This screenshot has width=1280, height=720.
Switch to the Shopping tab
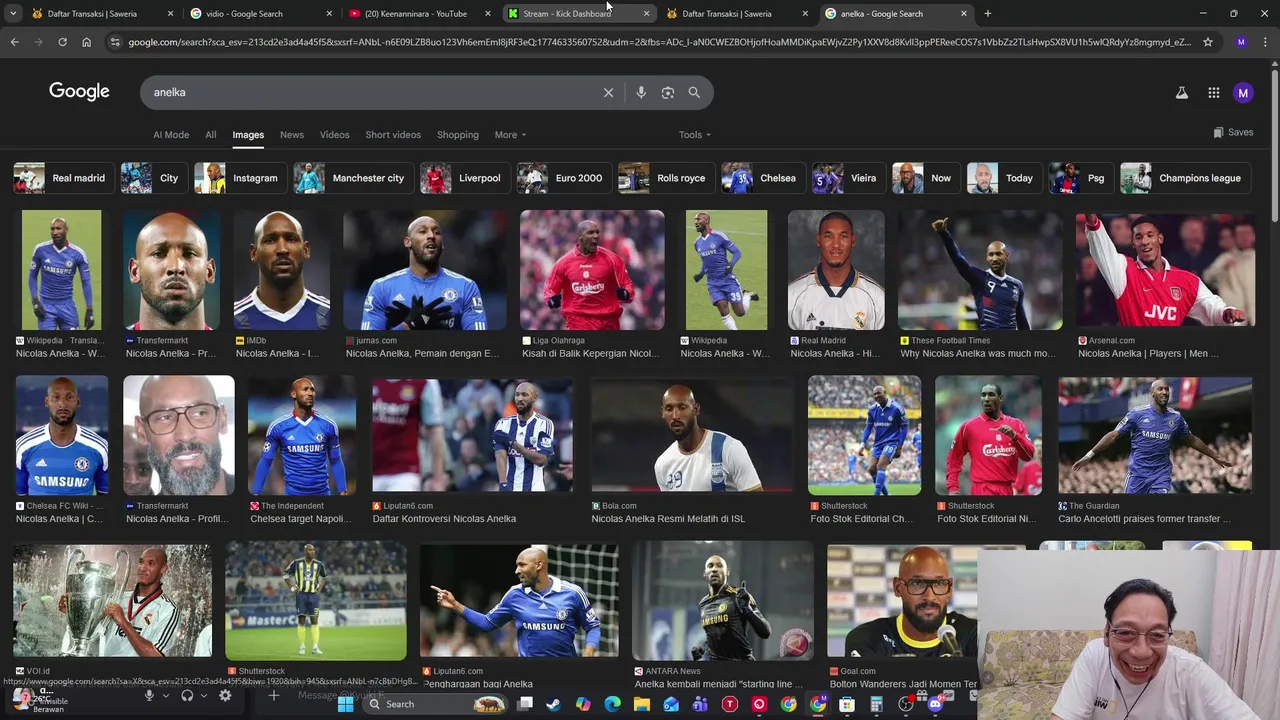(458, 135)
